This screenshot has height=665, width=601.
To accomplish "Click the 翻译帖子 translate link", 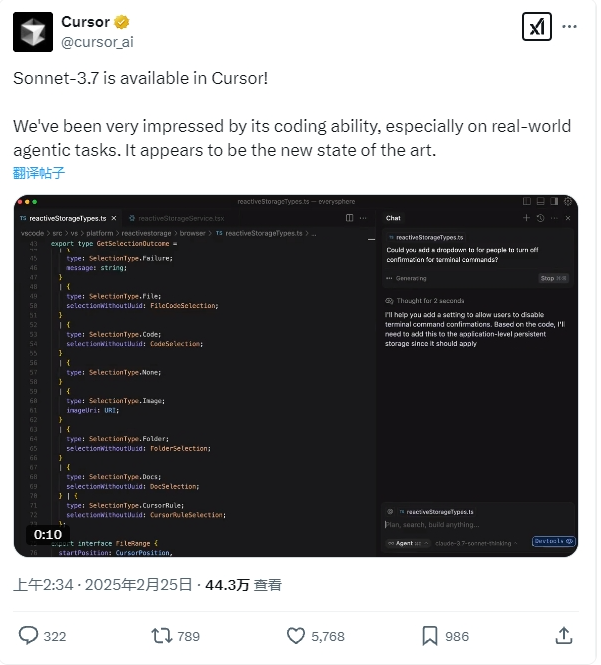I will point(39,173).
